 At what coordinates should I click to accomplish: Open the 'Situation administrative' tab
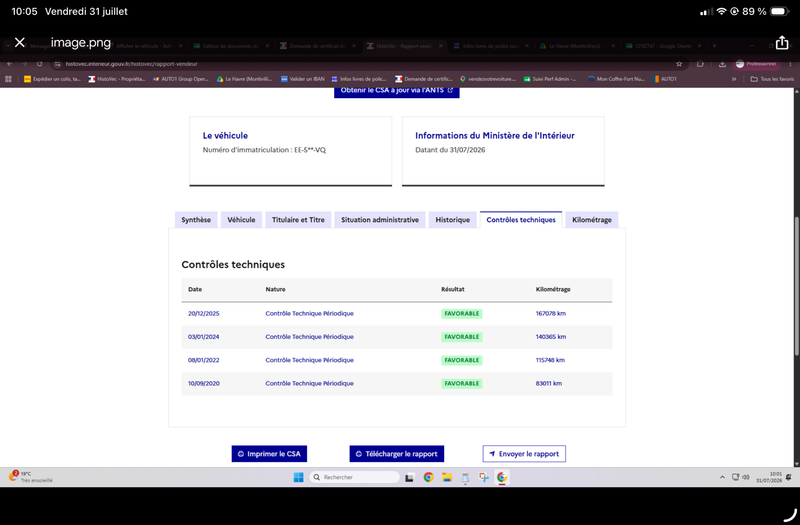tap(380, 220)
